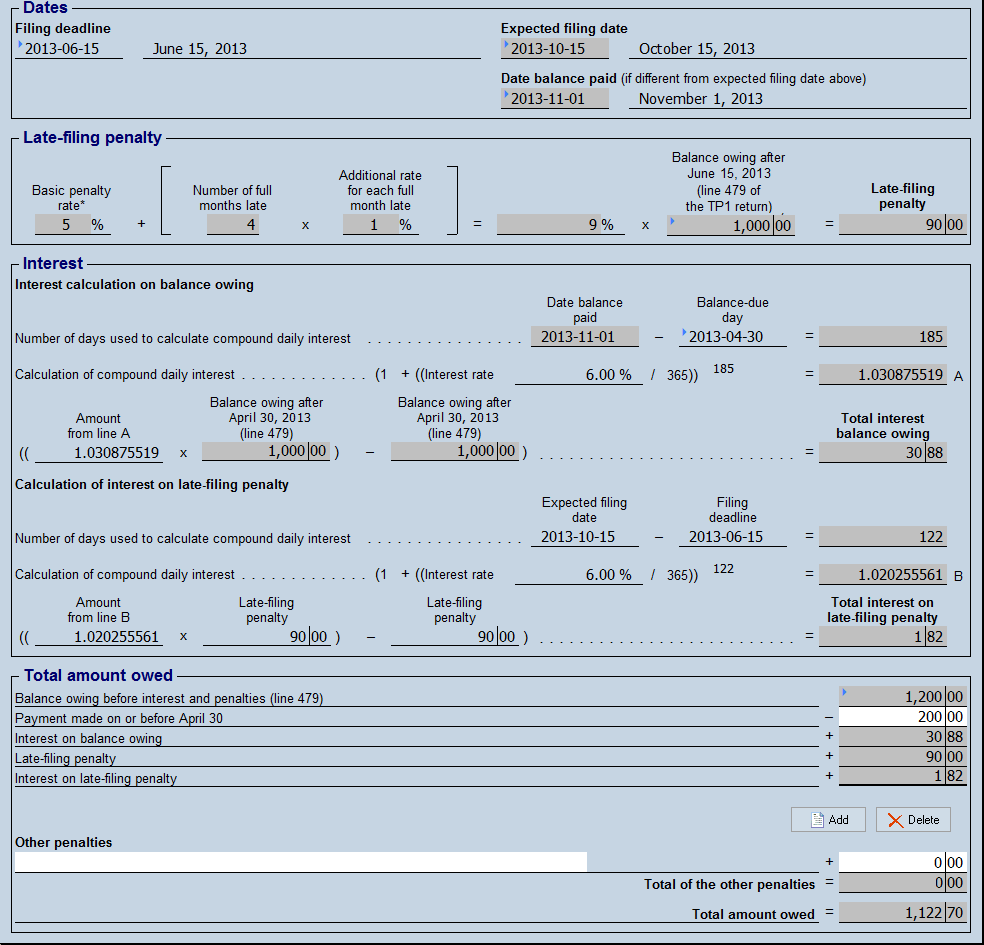Click Total of the other penalties field
The height and width of the screenshot is (945, 984).
902,882
